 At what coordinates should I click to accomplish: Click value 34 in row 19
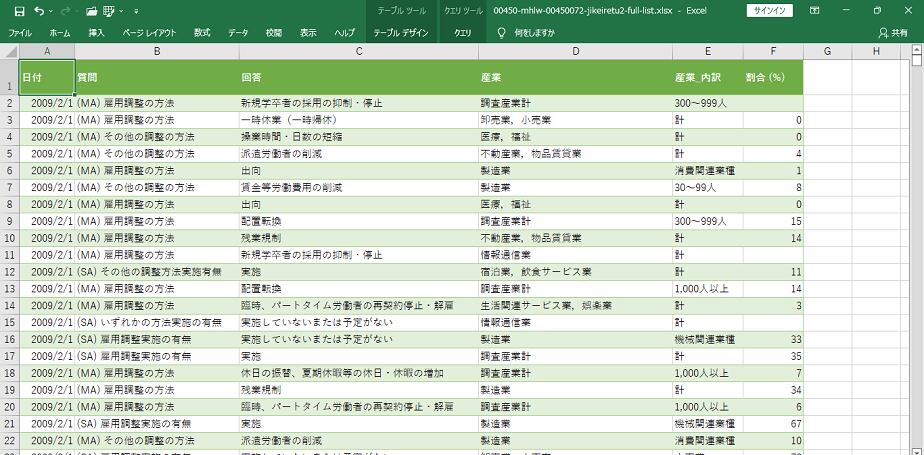pyautogui.click(x=773, y=390)
